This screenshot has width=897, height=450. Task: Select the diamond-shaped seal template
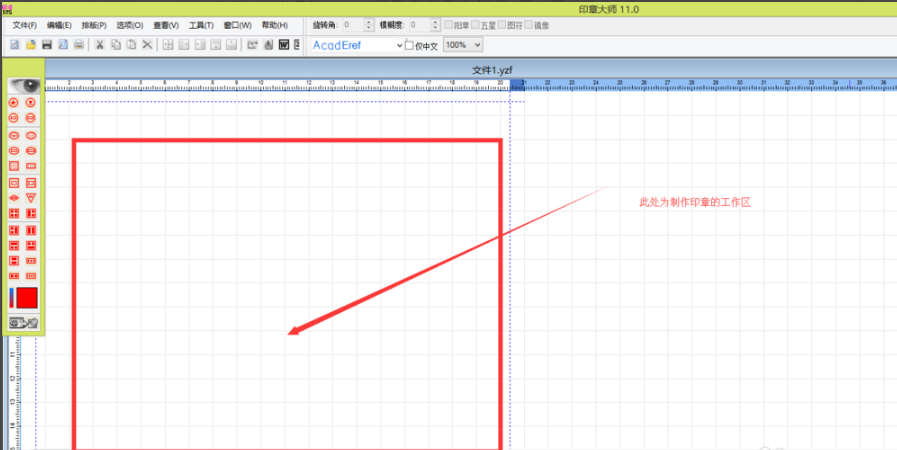pyautogui.click(x=14, y=198)
